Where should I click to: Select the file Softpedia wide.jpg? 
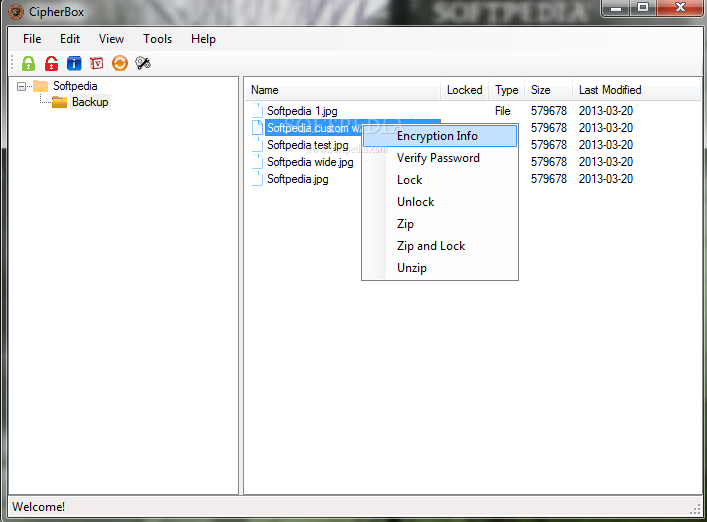(310, 162)
